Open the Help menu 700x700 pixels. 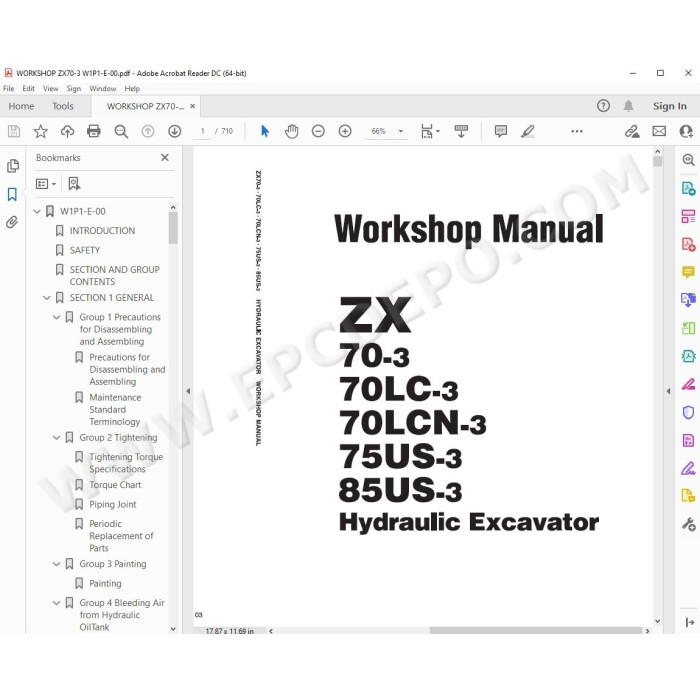coord(132,88)
